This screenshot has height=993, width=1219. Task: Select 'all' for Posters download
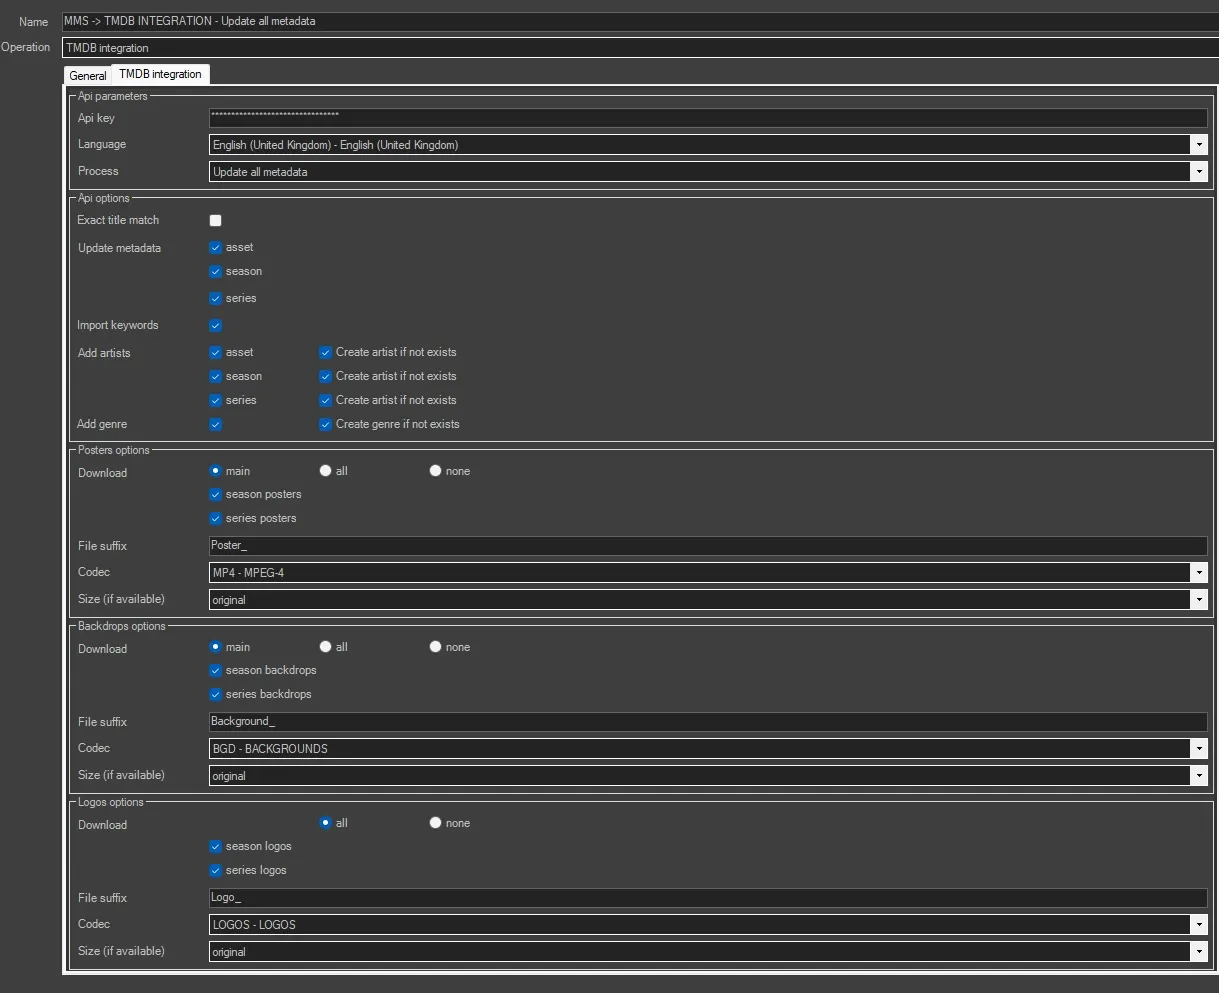point(325,471)
